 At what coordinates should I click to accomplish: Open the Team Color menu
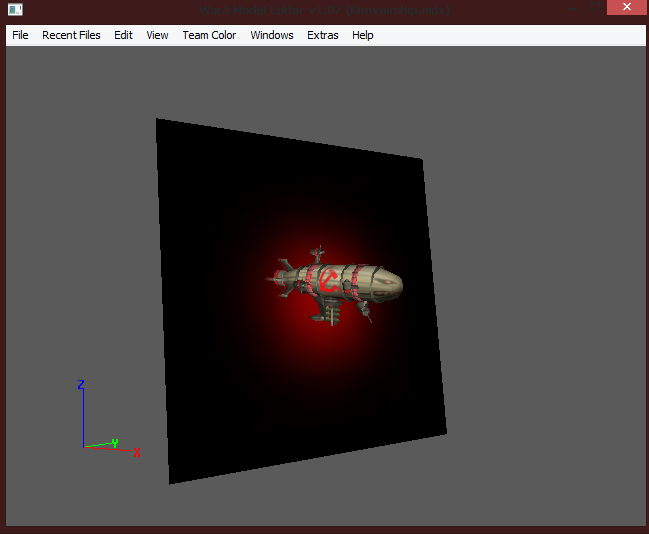click(209, 35)
